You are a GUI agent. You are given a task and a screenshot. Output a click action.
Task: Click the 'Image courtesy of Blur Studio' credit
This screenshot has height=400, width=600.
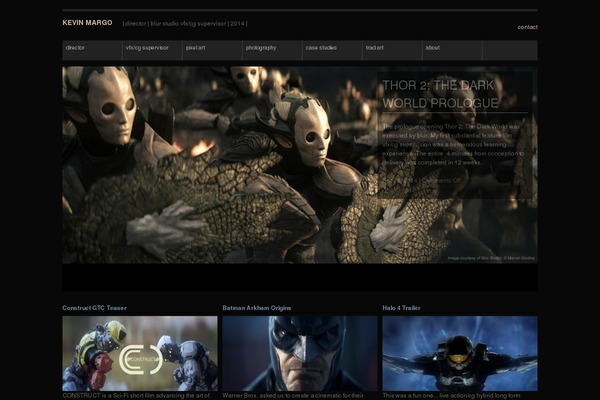click(x=491, y=258)
